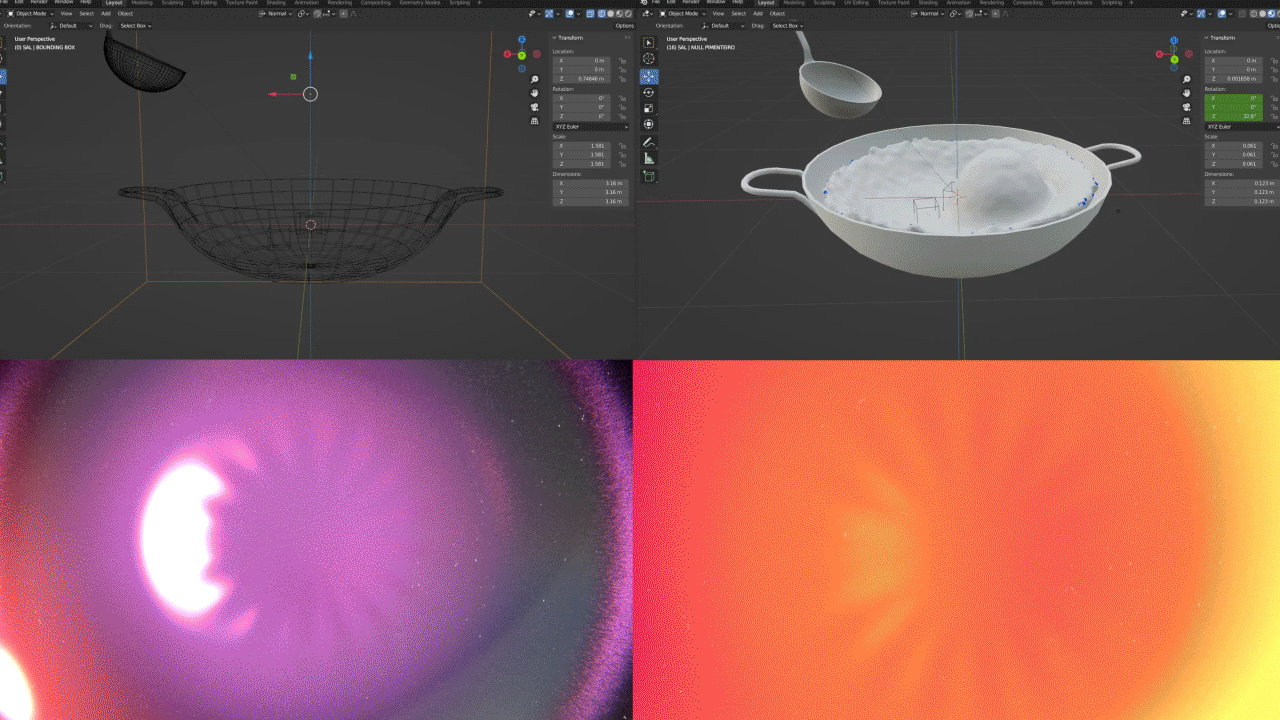Viewport: 1280px width, 720px height.
Task: Switch to solid shading in left window
Action: [x=610, y=14]
